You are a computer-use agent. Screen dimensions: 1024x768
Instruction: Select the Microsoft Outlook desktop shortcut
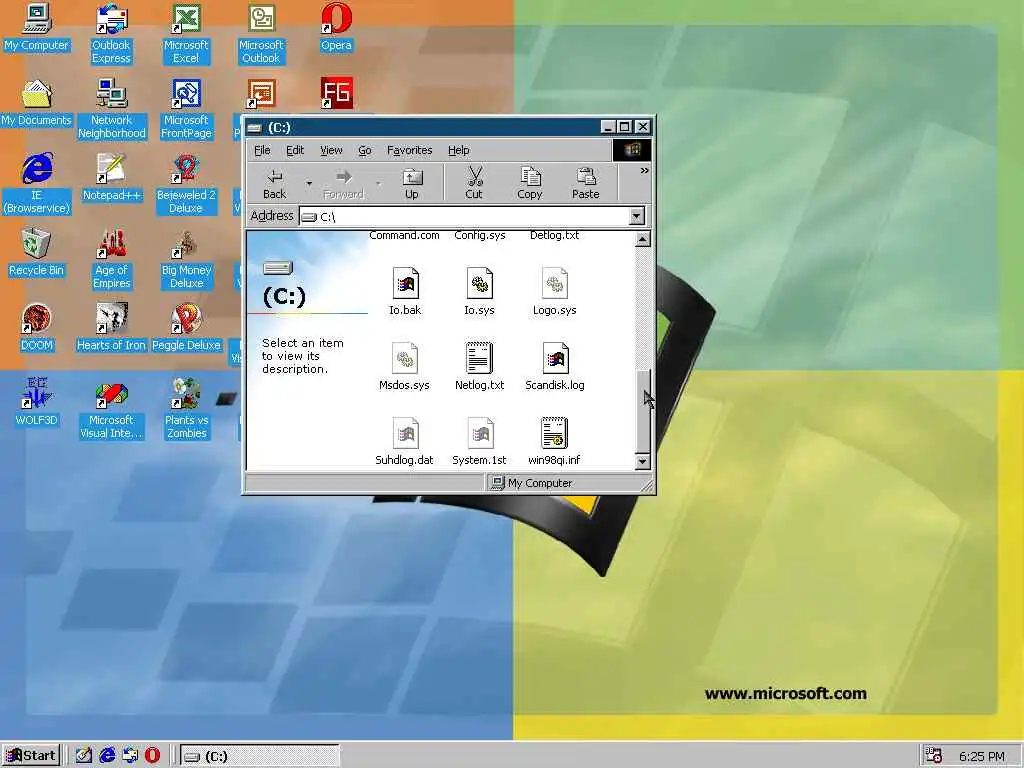click(261, 34)
